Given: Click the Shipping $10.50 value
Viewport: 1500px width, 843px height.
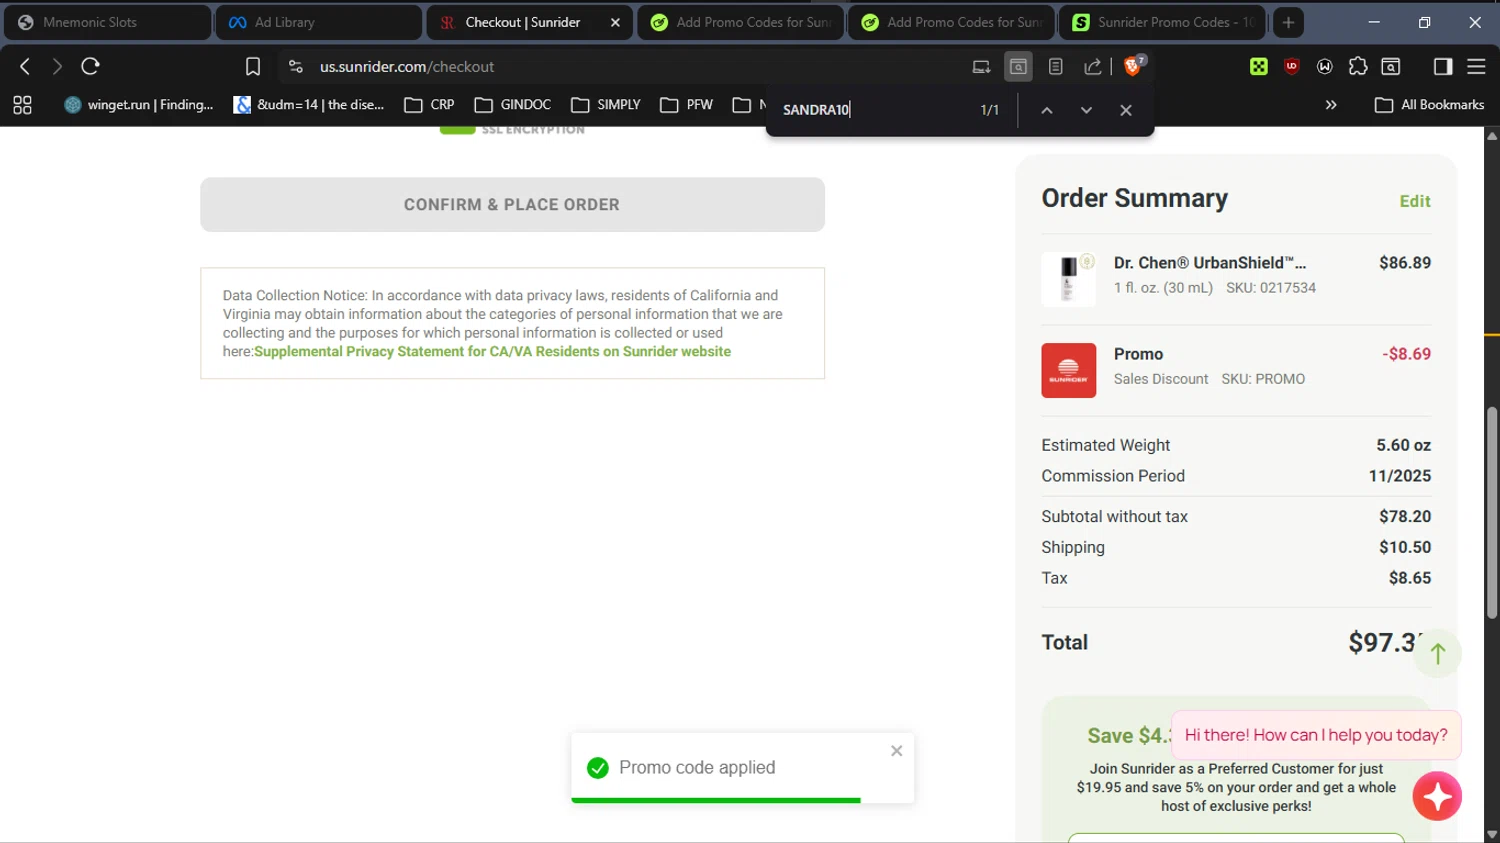Looking at the screenshot, I should click(x=1404, y=547).
